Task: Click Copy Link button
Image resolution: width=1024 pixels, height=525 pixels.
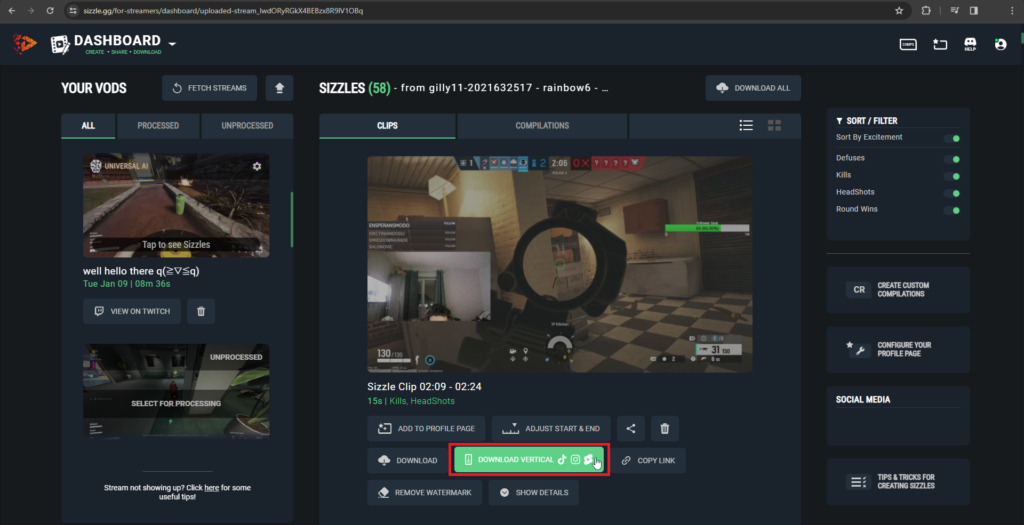Action: point(648,460)
